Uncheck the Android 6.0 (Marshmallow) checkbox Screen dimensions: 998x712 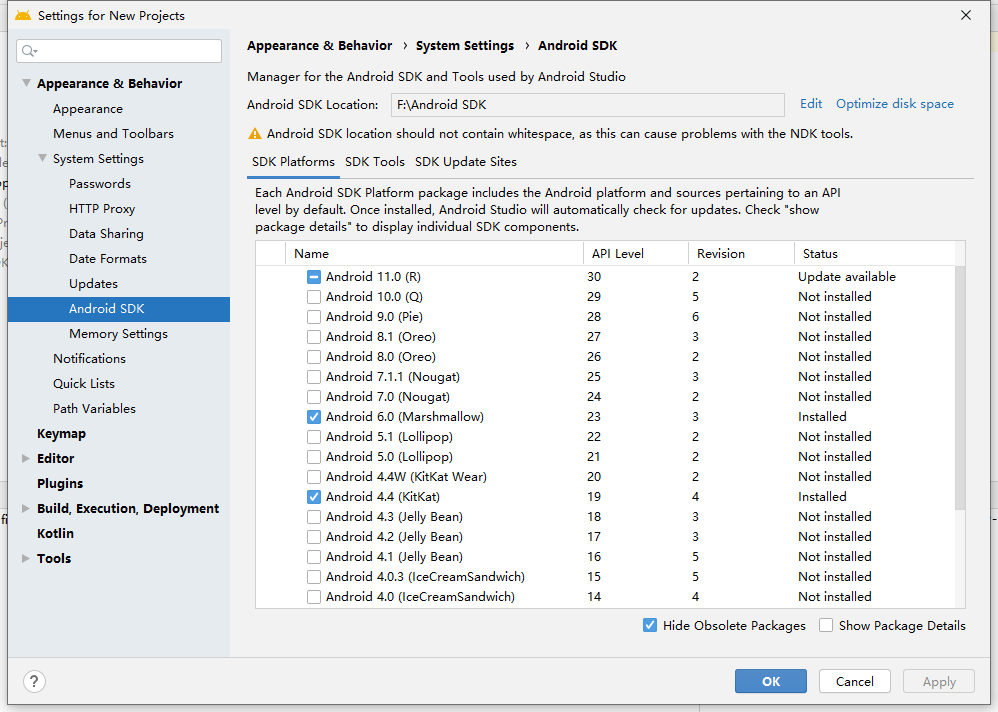tap(315, 416)
